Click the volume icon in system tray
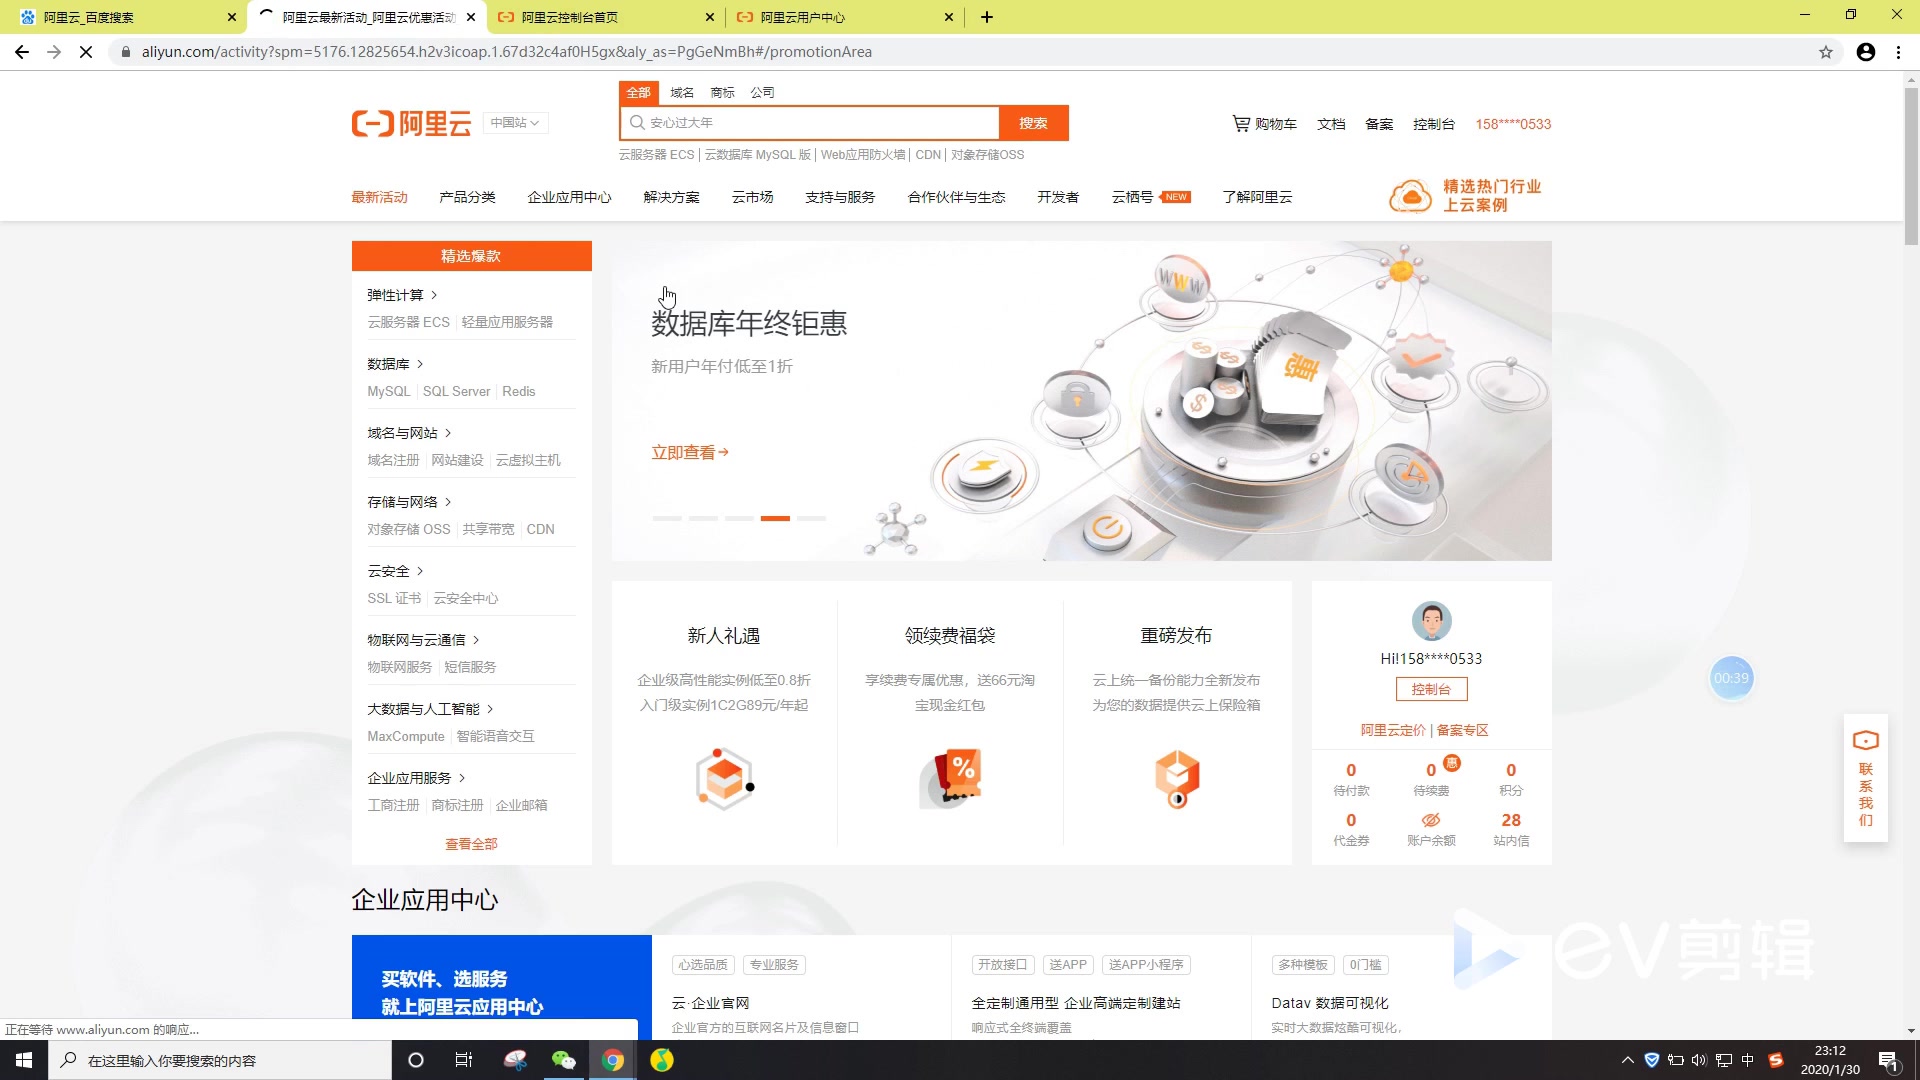1920x1080 pixels. pos(1699,1060)
